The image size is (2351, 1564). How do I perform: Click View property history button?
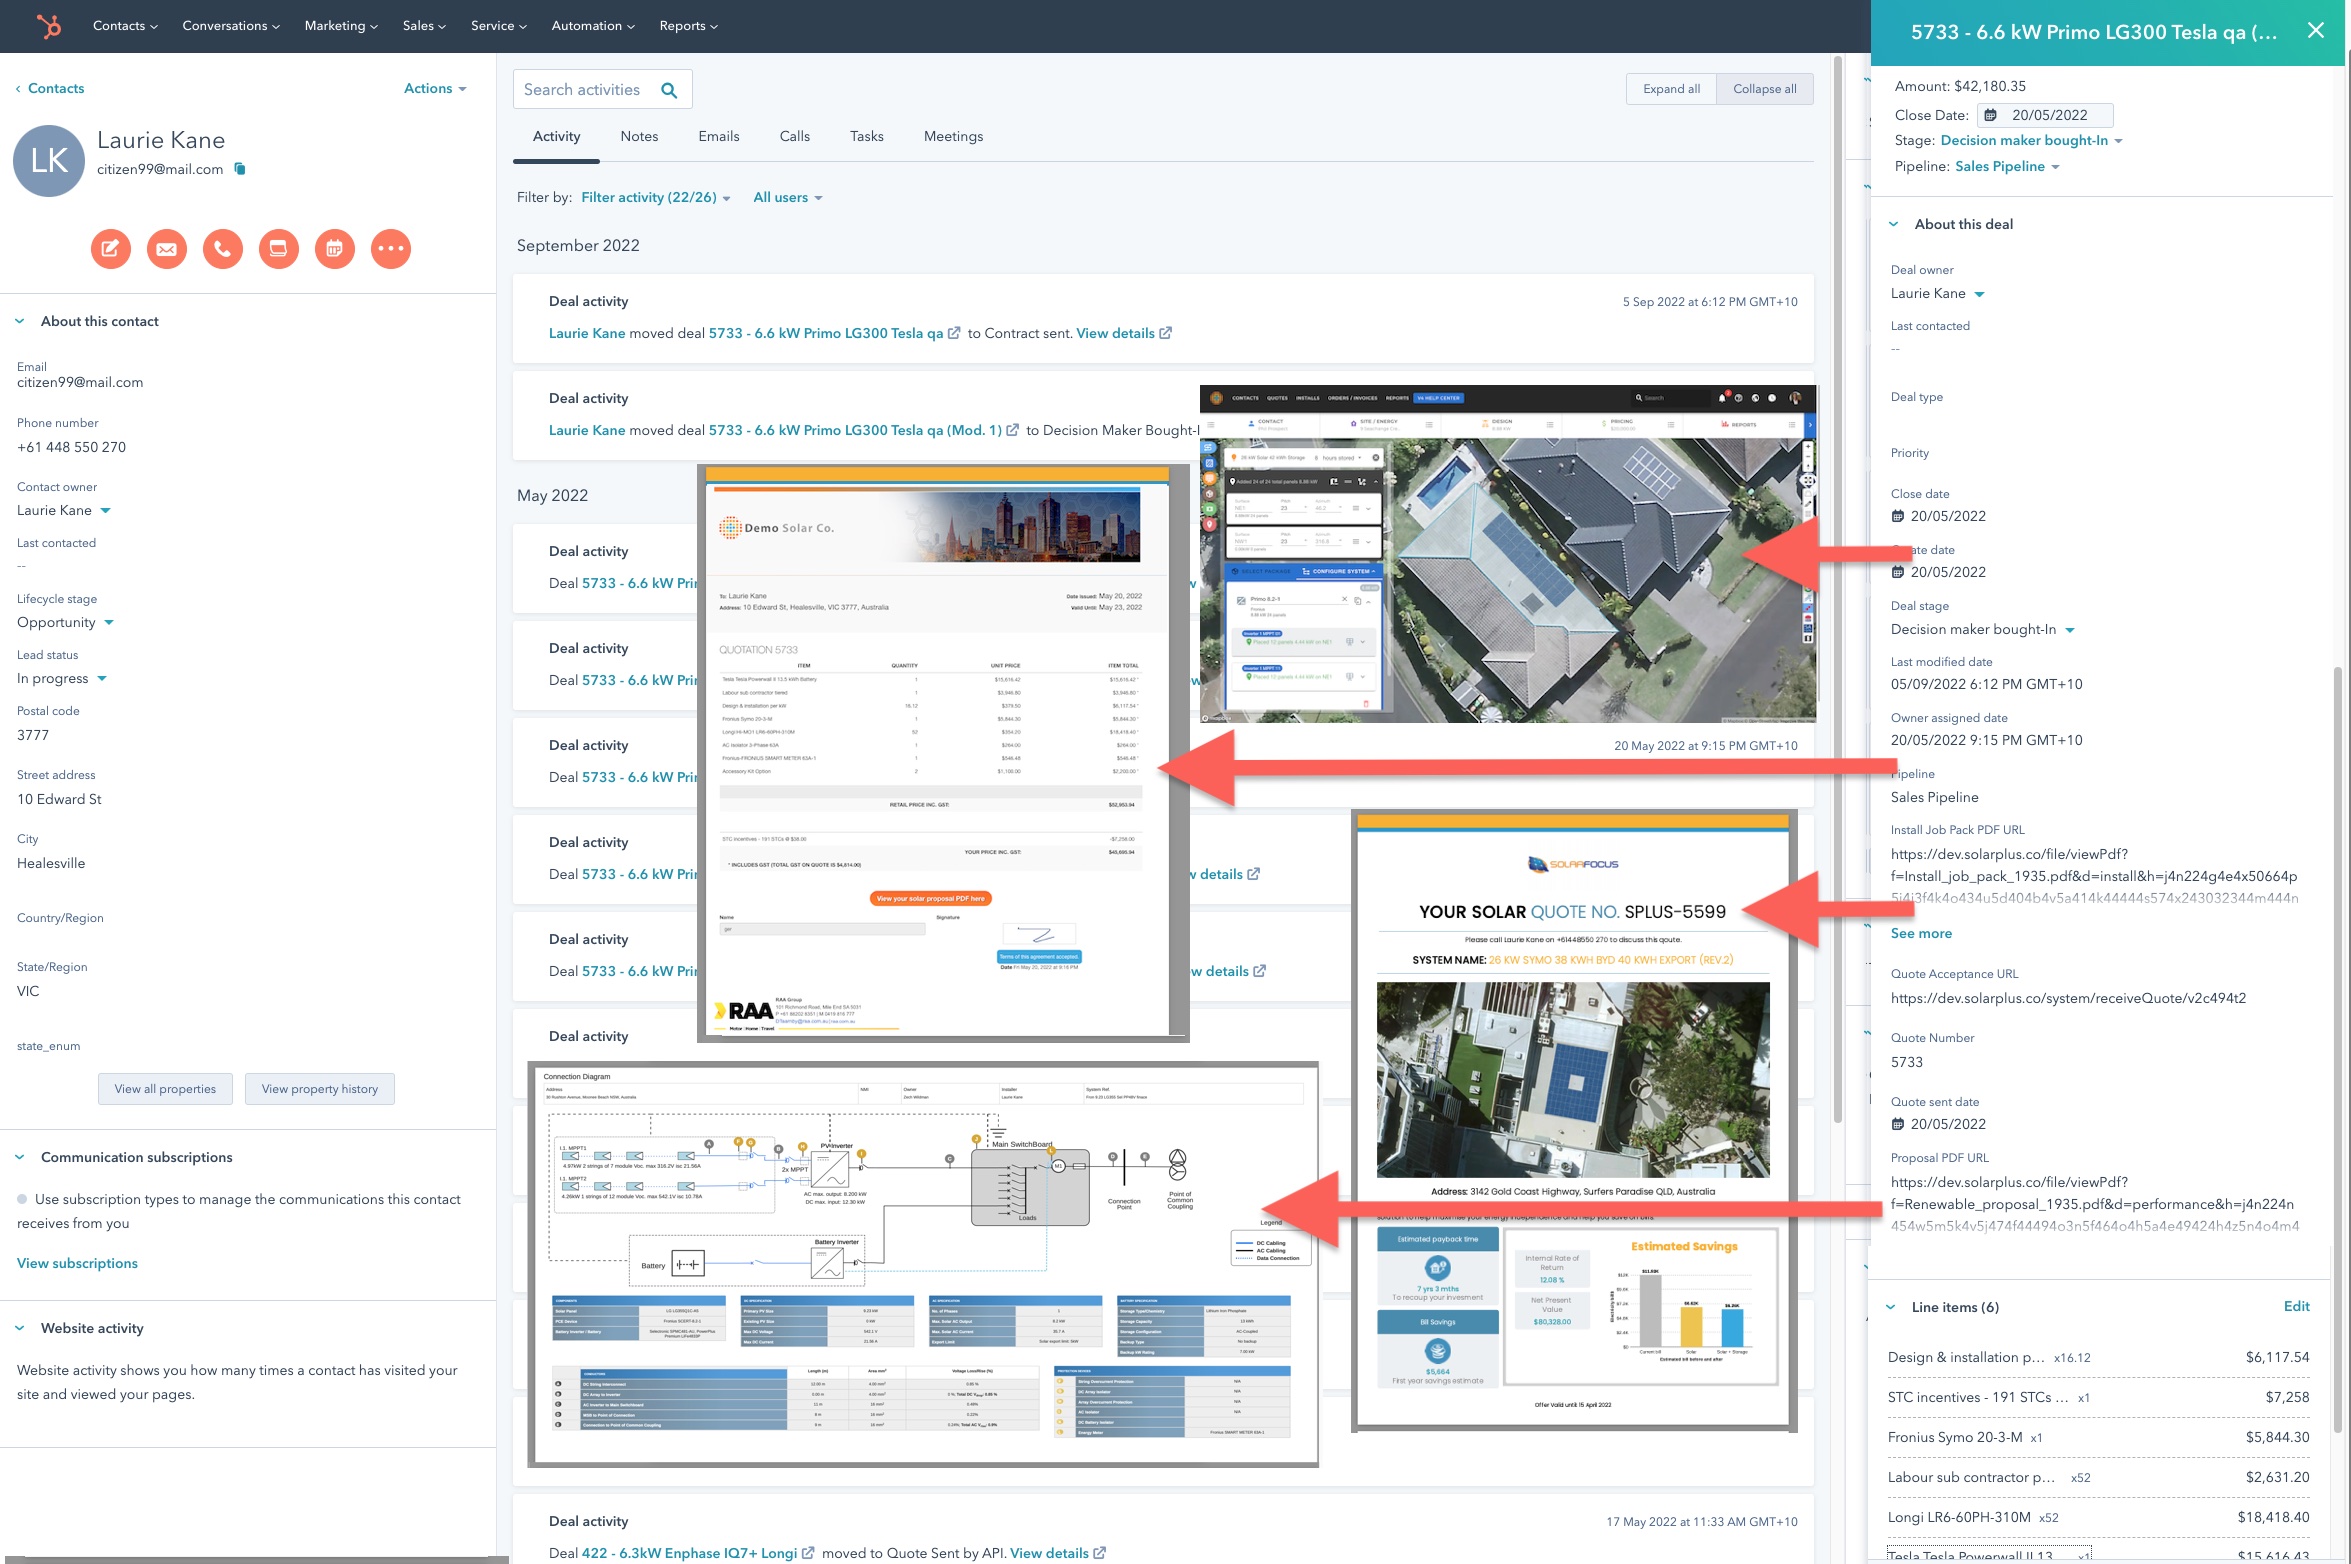click(320, 1089)
